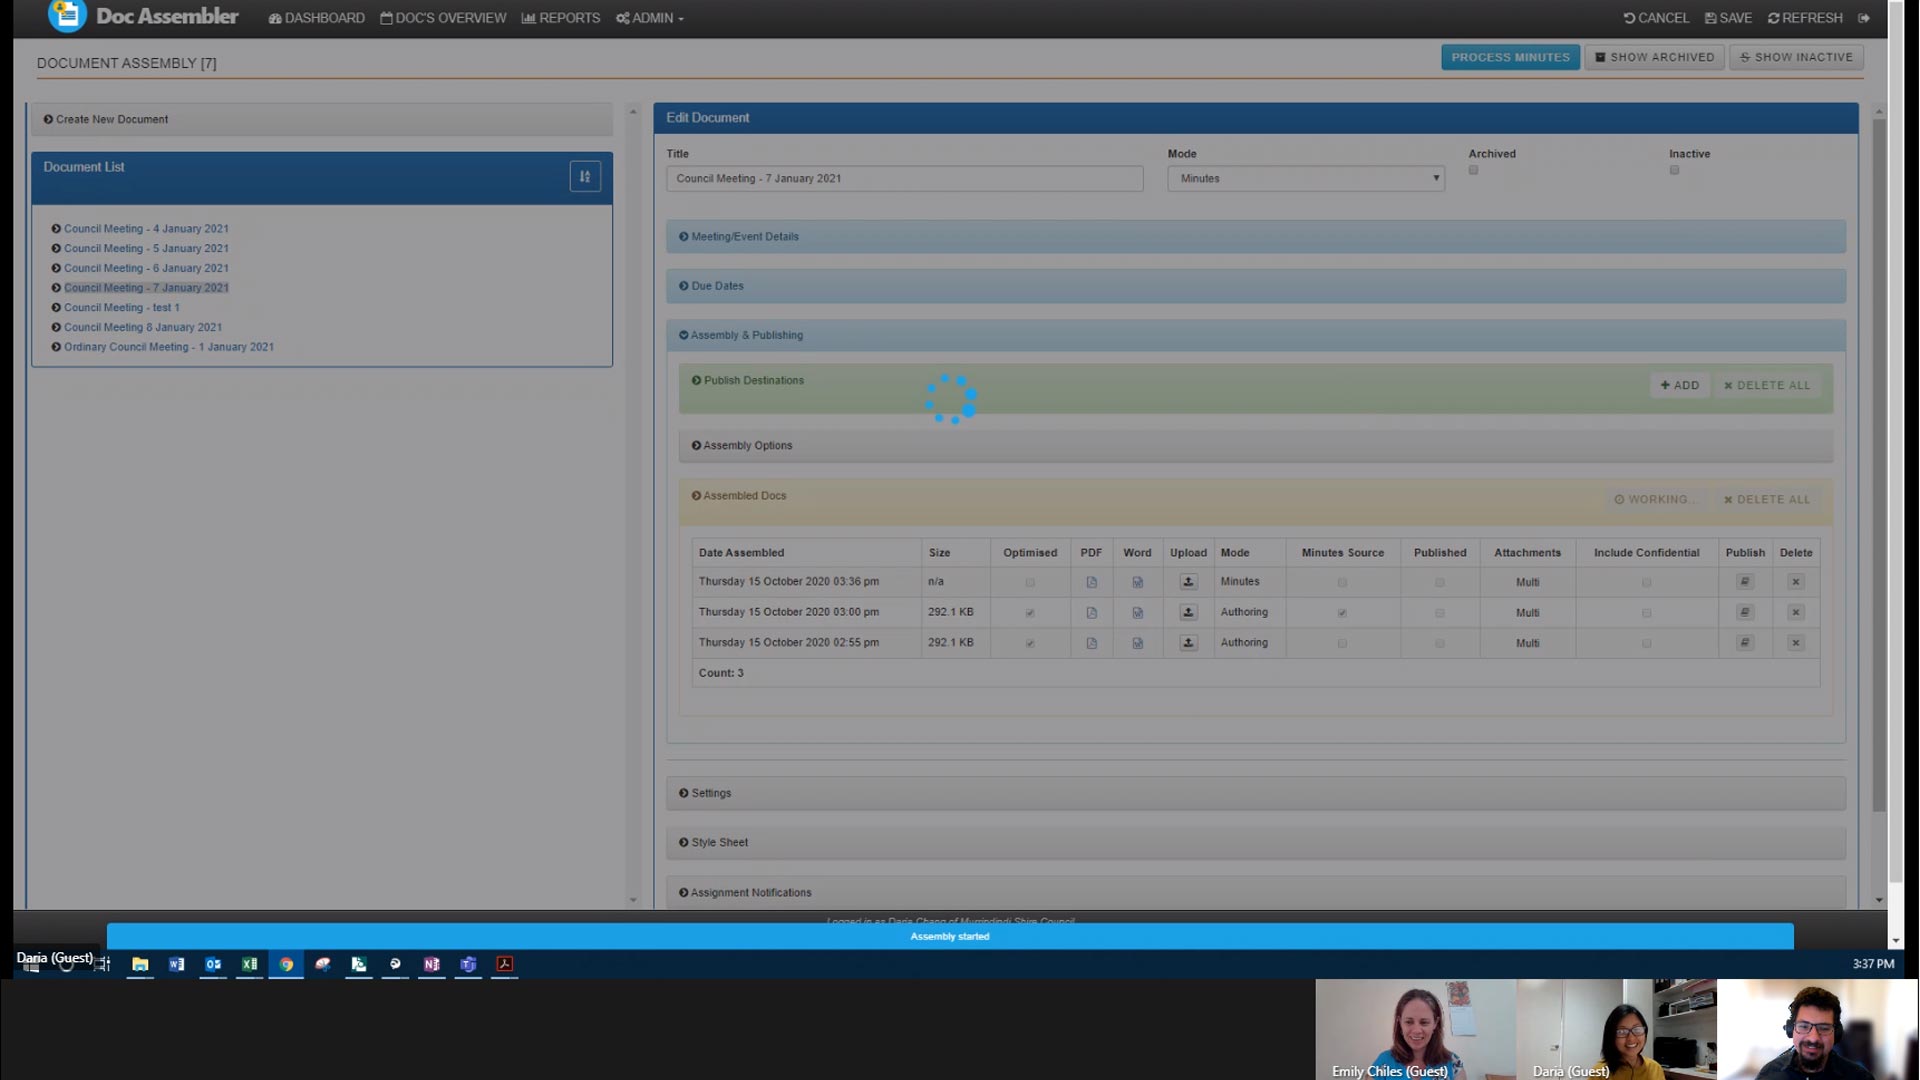Expand the Create New Document panel
The width and height of the screenshot is (1920, 1080).
pos(322,119)
